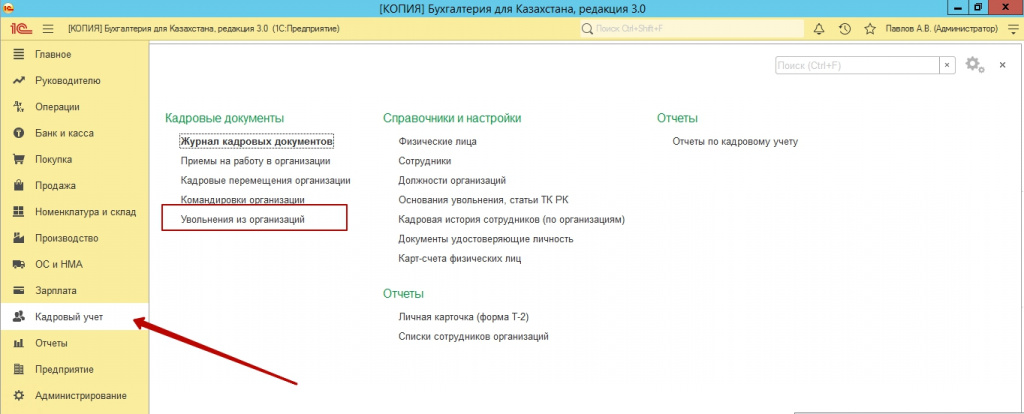Click the Производство factory icon
Screen dimensions: 1024x414
19,238
